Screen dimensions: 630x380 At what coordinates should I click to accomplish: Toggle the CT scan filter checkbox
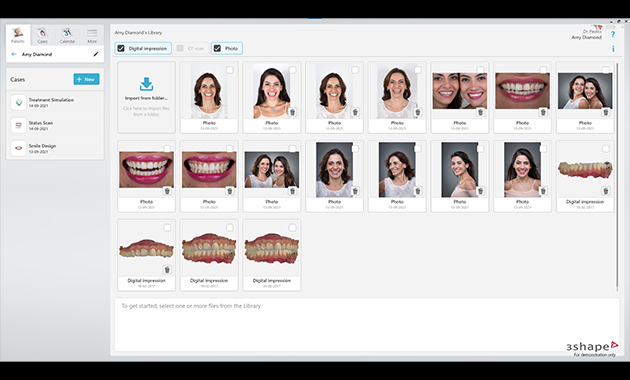point(180,48)
